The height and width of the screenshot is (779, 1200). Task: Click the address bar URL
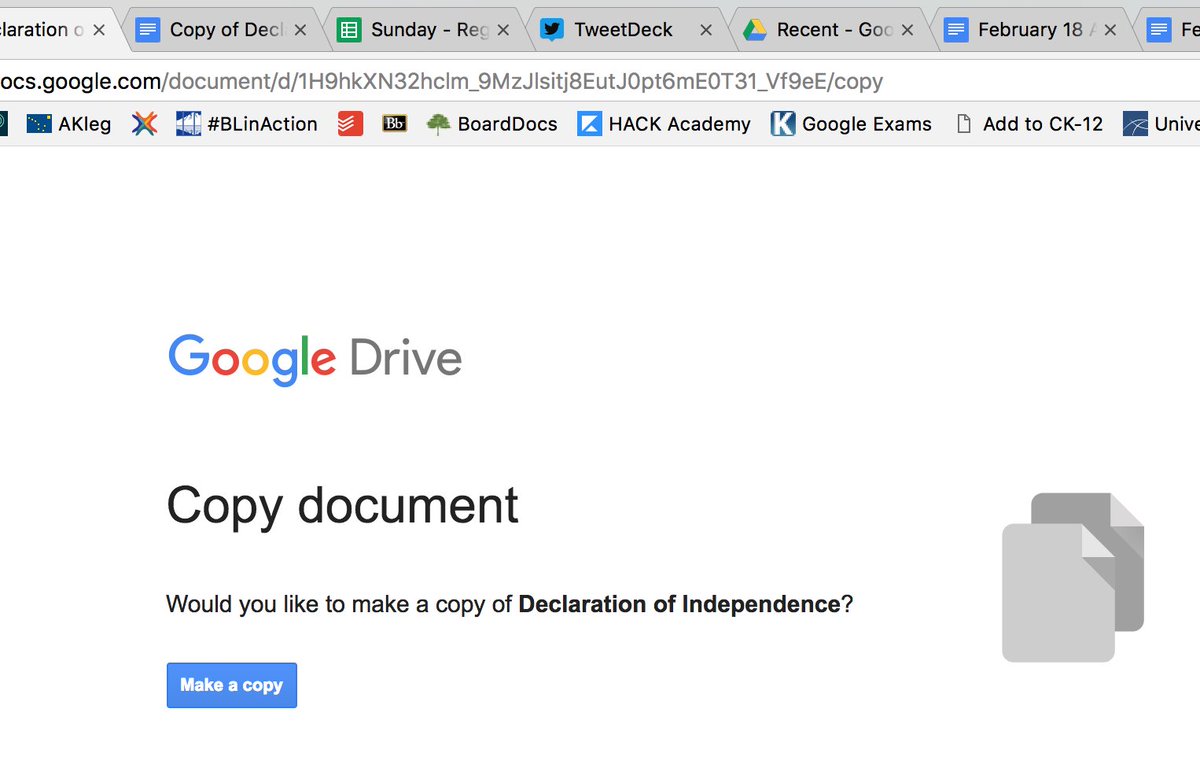(x=441, y=81)
